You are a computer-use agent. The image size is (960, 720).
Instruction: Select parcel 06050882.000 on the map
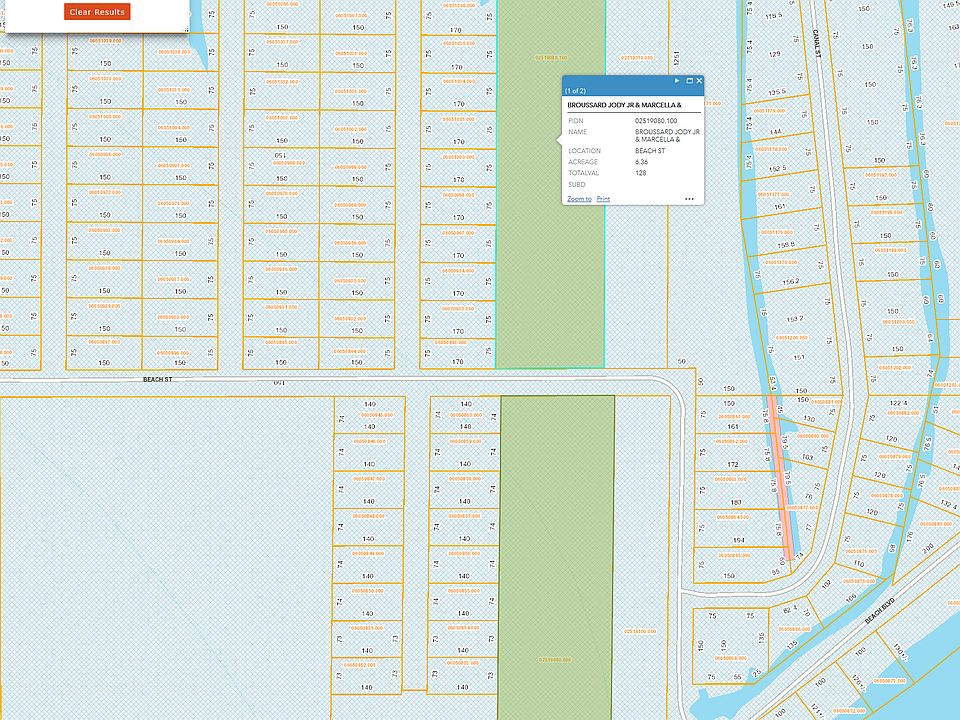point(904,412)
